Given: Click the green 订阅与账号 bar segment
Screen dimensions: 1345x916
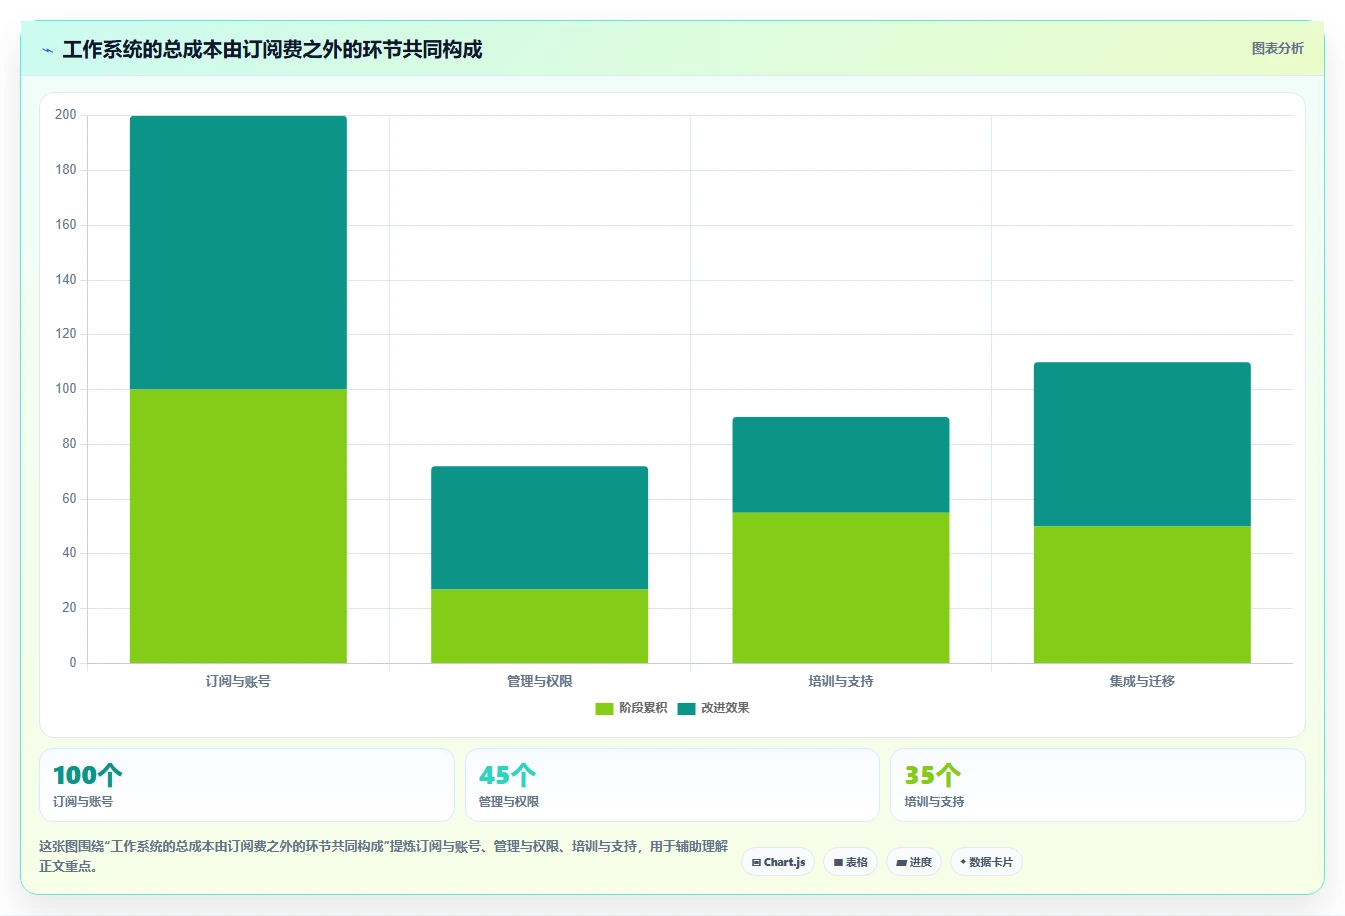Looking at the screenshot, I should pos(238,526).
